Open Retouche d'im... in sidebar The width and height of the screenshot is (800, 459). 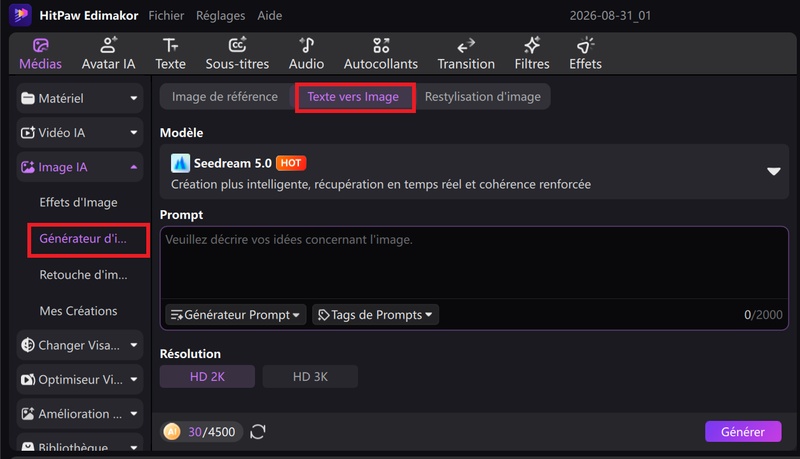[83, 275]
